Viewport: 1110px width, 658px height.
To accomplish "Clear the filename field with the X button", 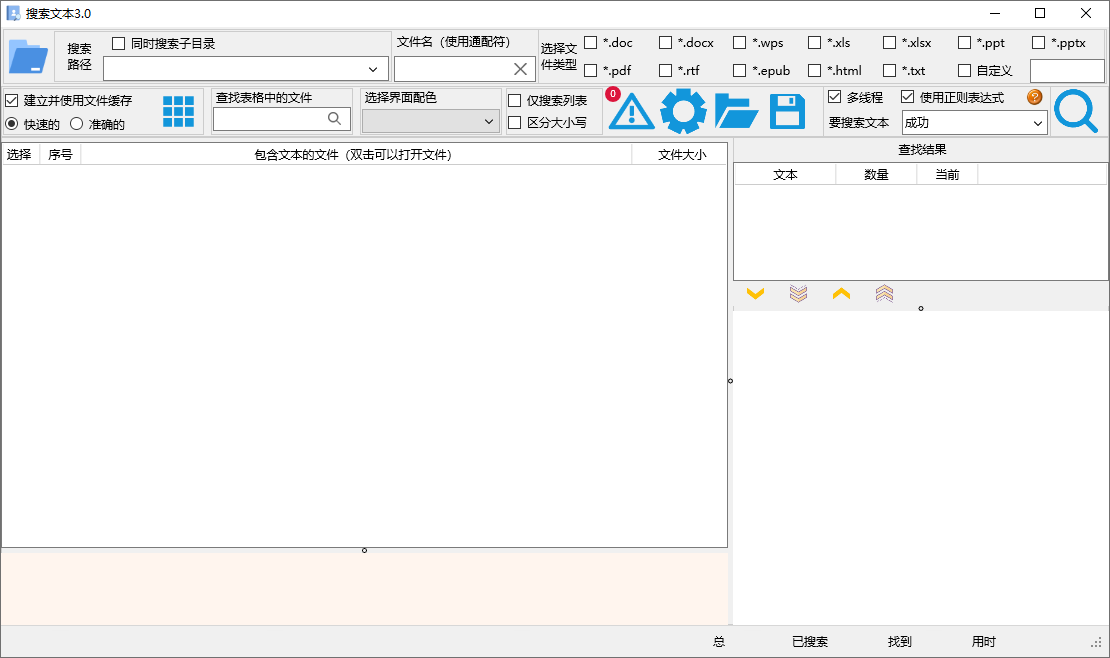I will click(x=519, y=69).
